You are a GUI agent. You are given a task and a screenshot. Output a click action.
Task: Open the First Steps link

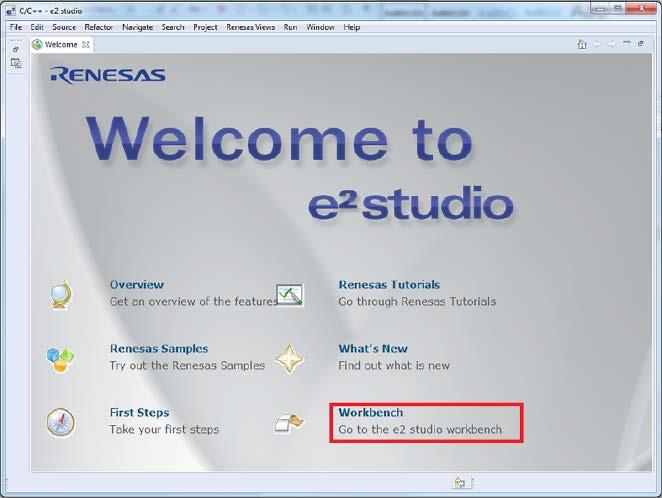pos(139,412)
